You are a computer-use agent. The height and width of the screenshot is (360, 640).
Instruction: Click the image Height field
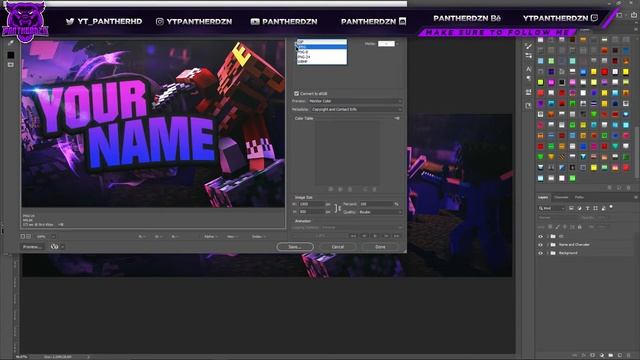(312, 212)
